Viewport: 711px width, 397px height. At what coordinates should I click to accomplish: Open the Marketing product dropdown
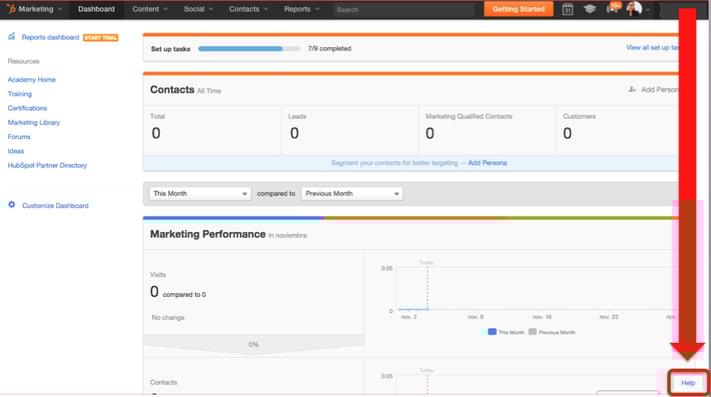click(x=40, y=9)
